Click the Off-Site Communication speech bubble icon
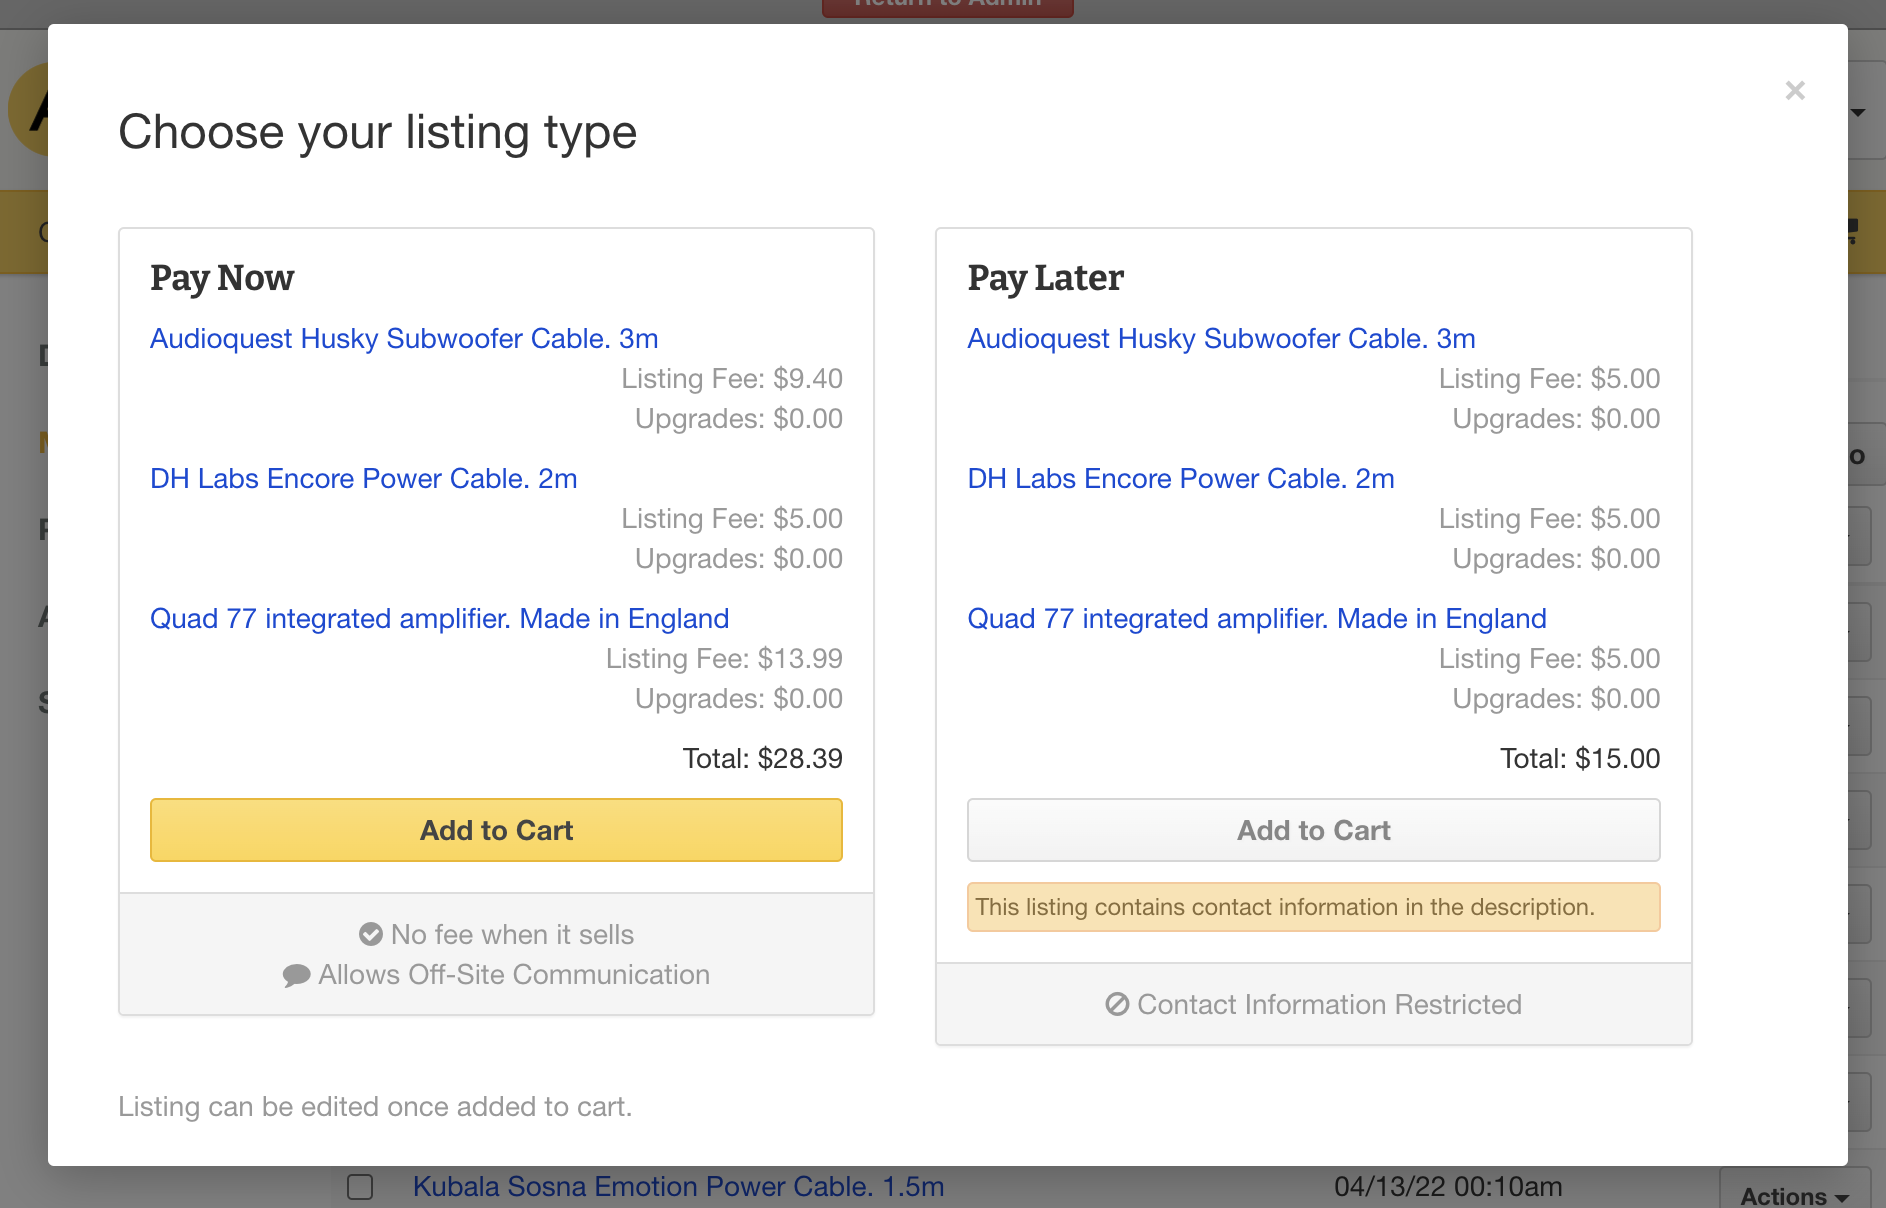1886x1208 pixels. tap(296, 975)
